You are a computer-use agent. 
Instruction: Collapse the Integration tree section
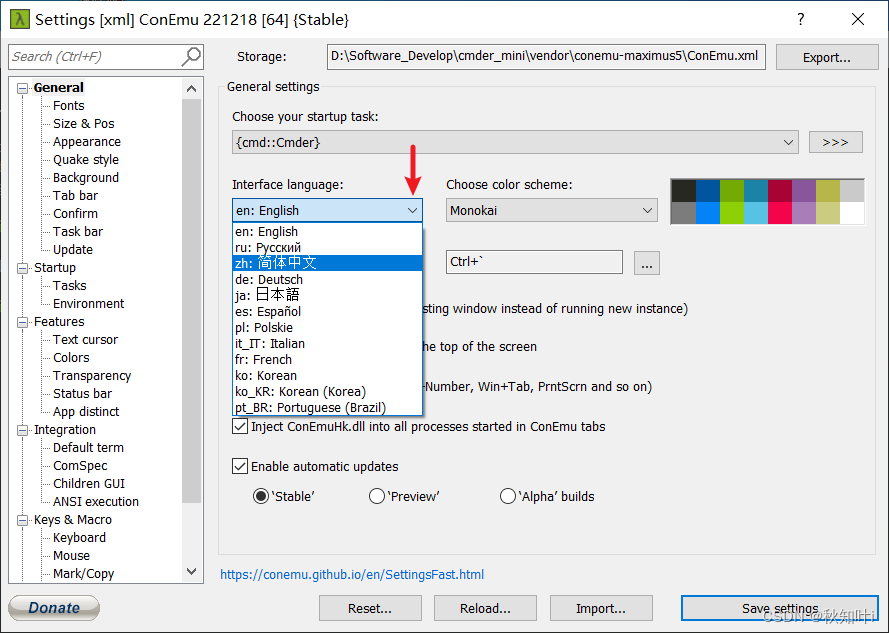coord(22,429)
